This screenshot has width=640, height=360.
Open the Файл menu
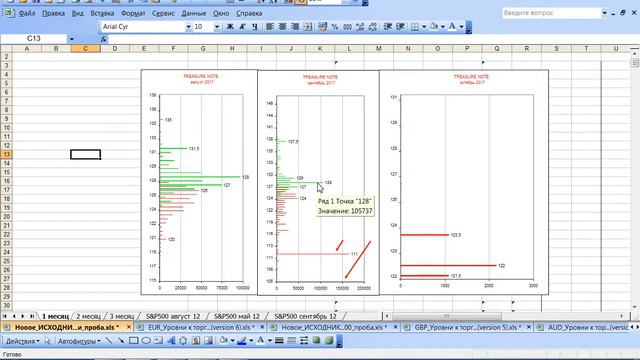[27, 13]
